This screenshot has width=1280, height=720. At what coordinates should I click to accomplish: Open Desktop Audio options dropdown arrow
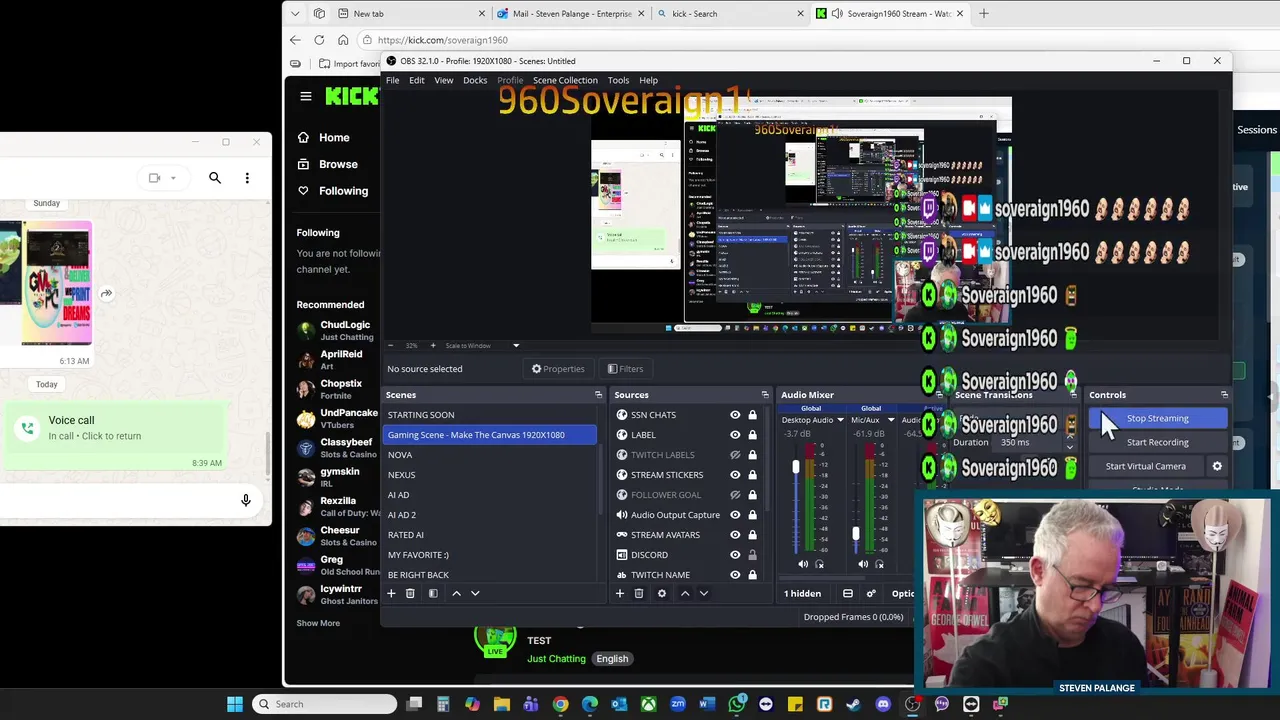(840, 420)
